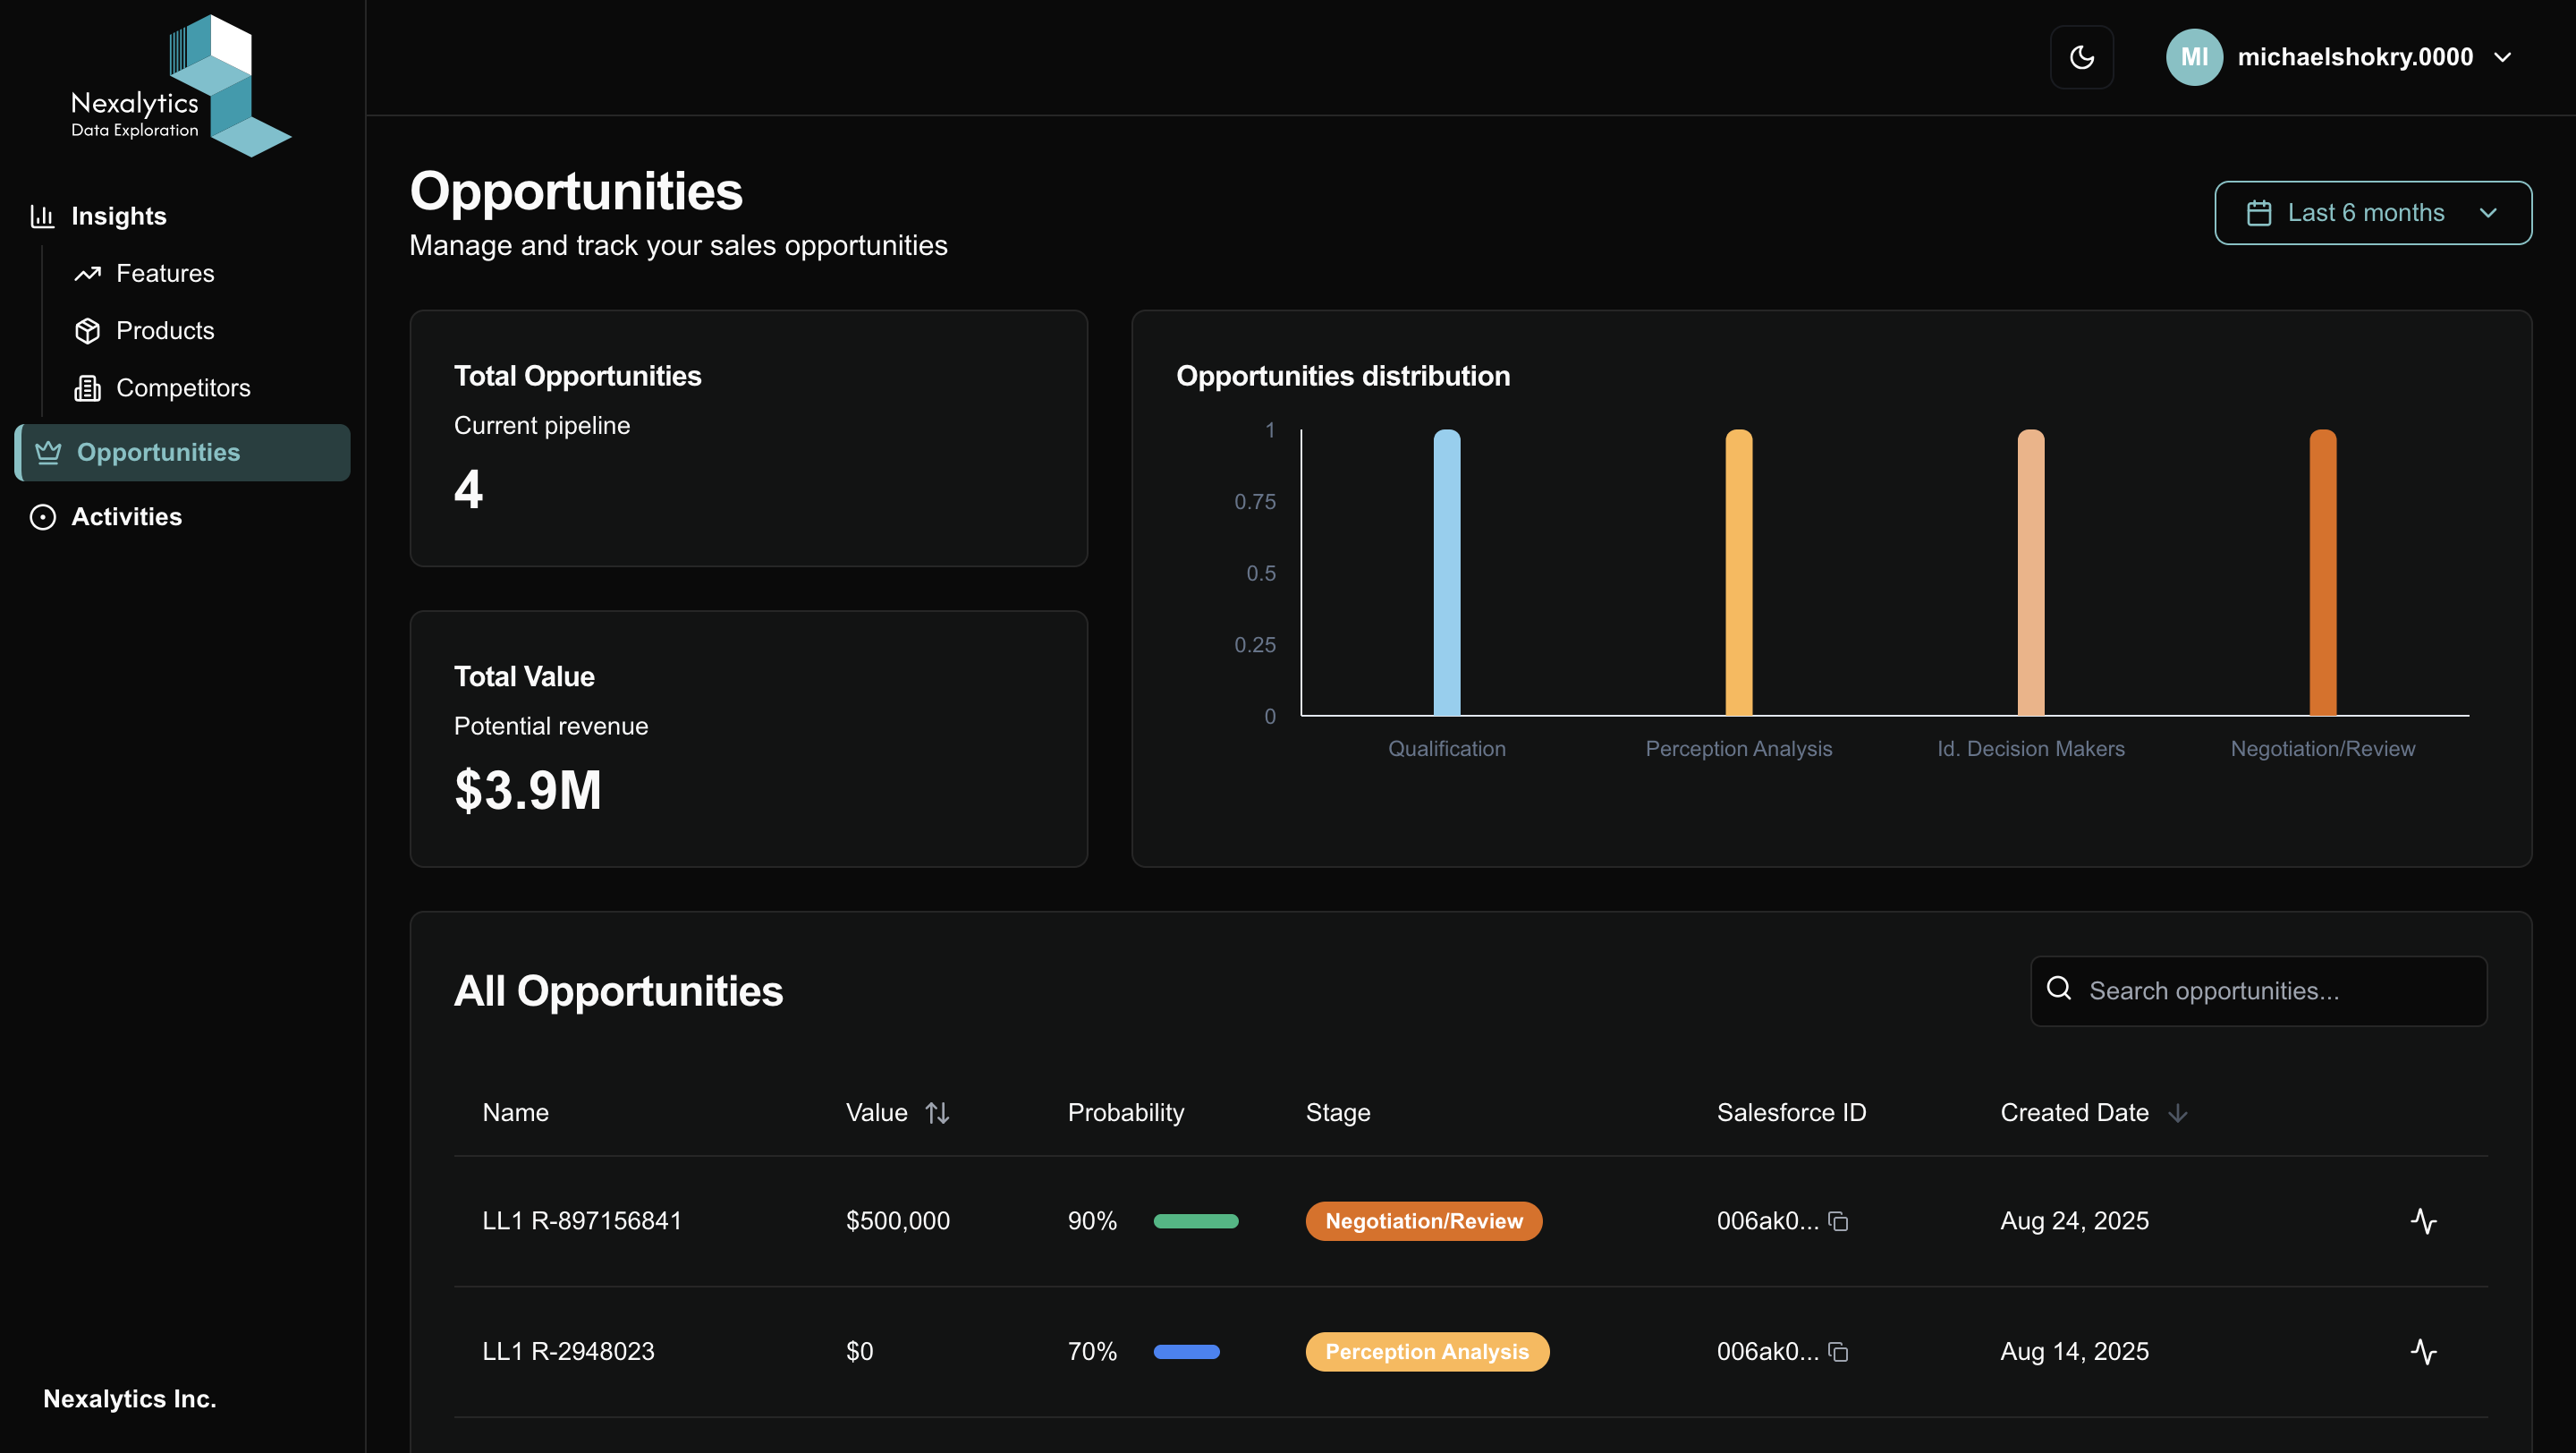
Task: Select the Features trend-line icon
Action: click(x=88, y=273)
